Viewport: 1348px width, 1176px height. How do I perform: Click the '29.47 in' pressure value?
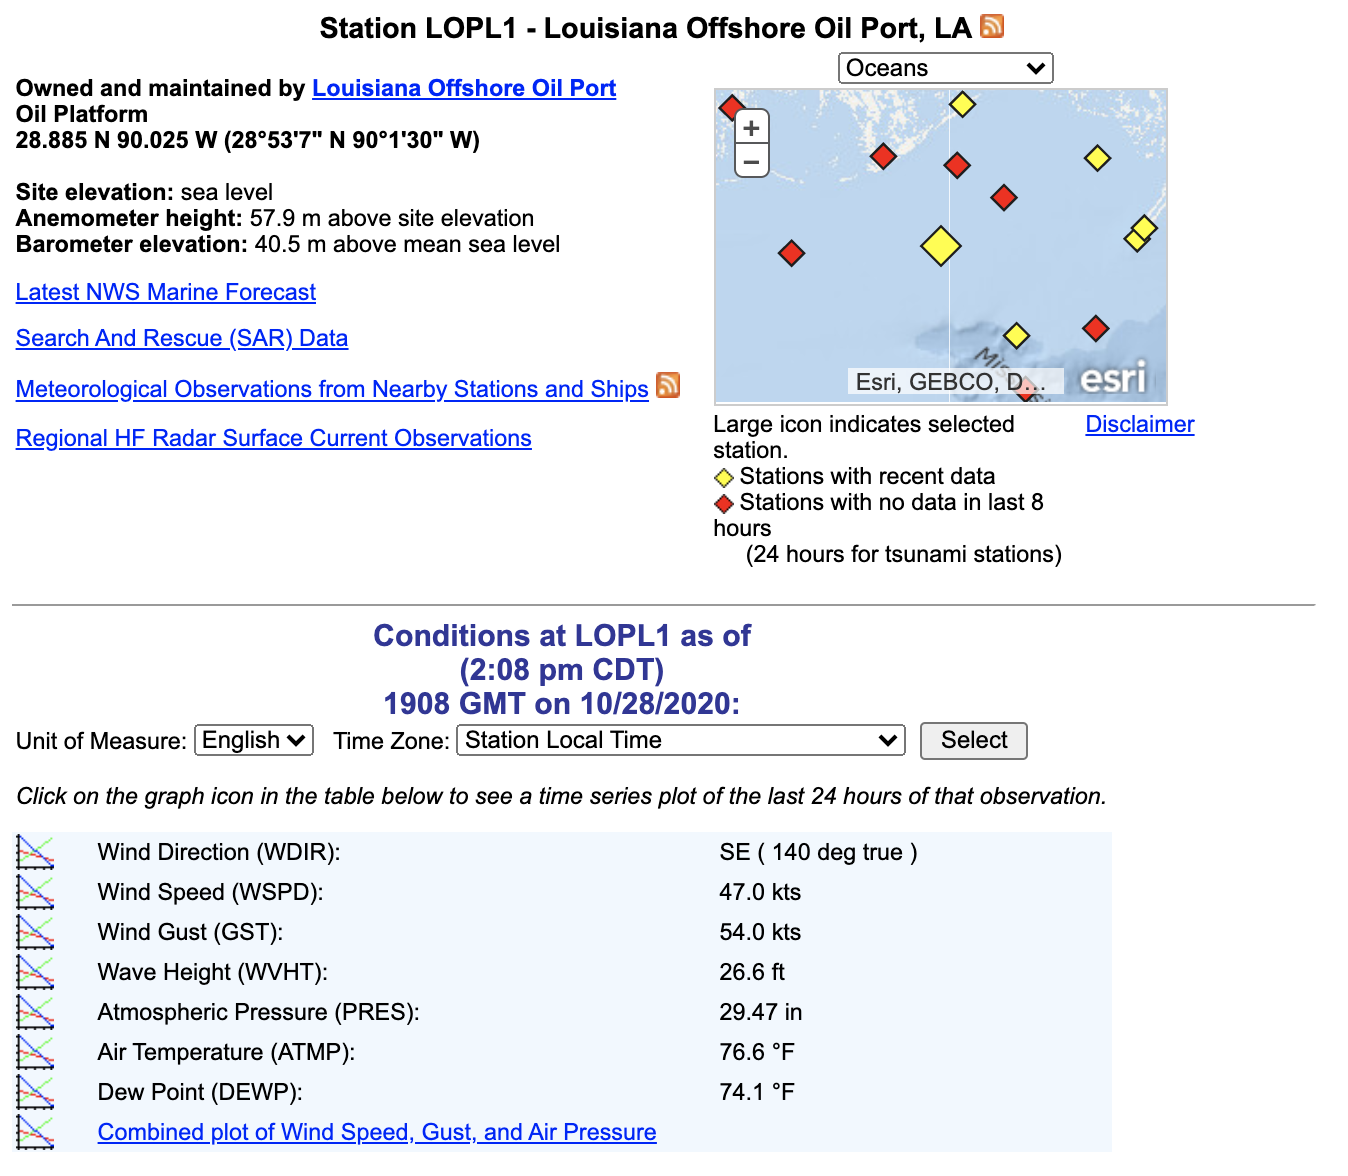(x=761, y=1012)
